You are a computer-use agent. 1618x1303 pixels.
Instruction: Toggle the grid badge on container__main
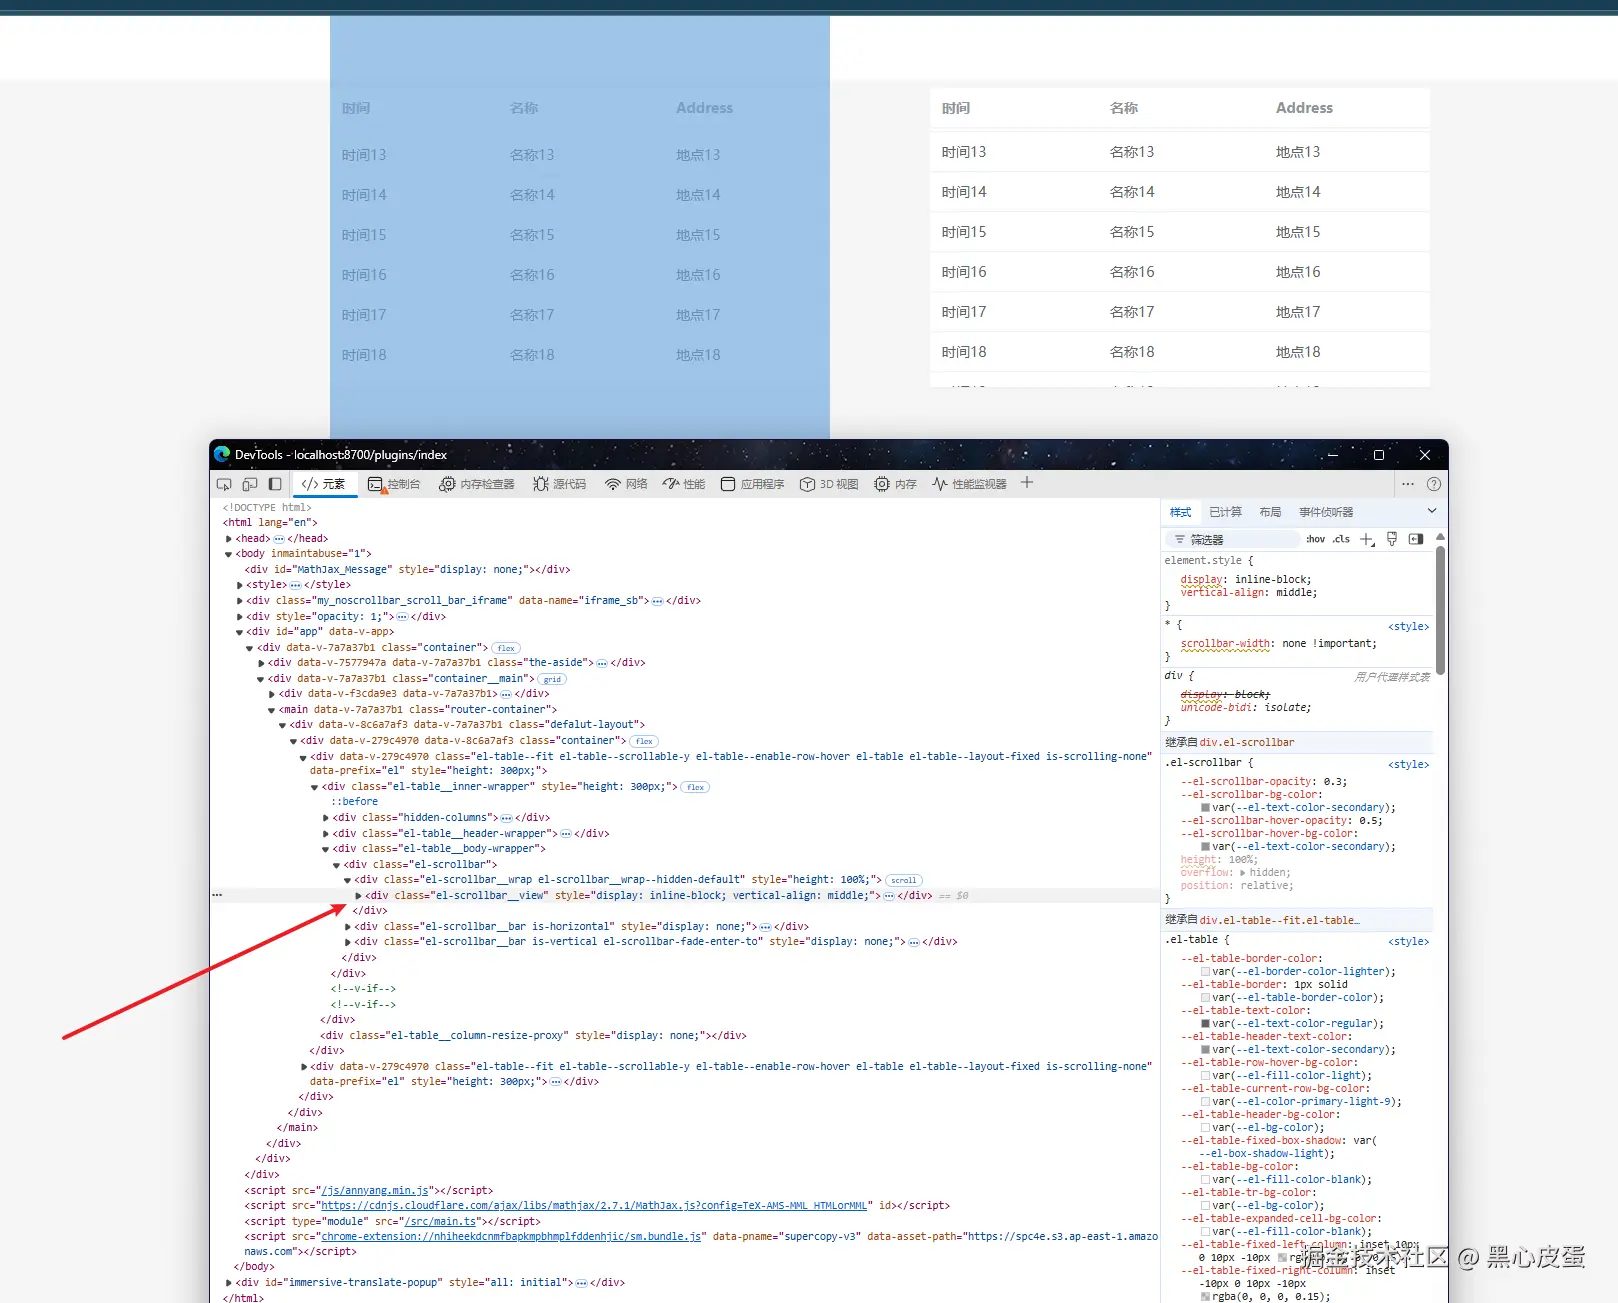click(x=552, y=679)
